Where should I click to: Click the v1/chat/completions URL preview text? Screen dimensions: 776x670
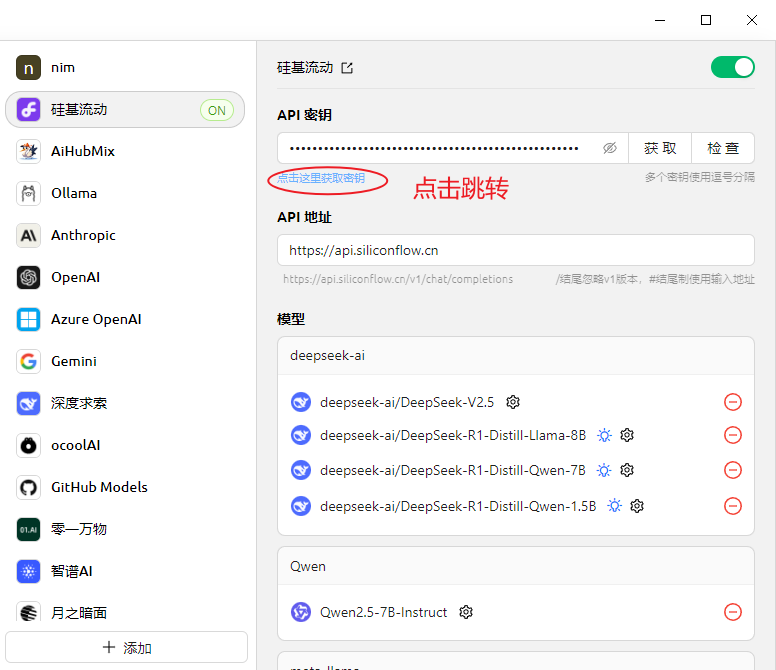(398, 279)
